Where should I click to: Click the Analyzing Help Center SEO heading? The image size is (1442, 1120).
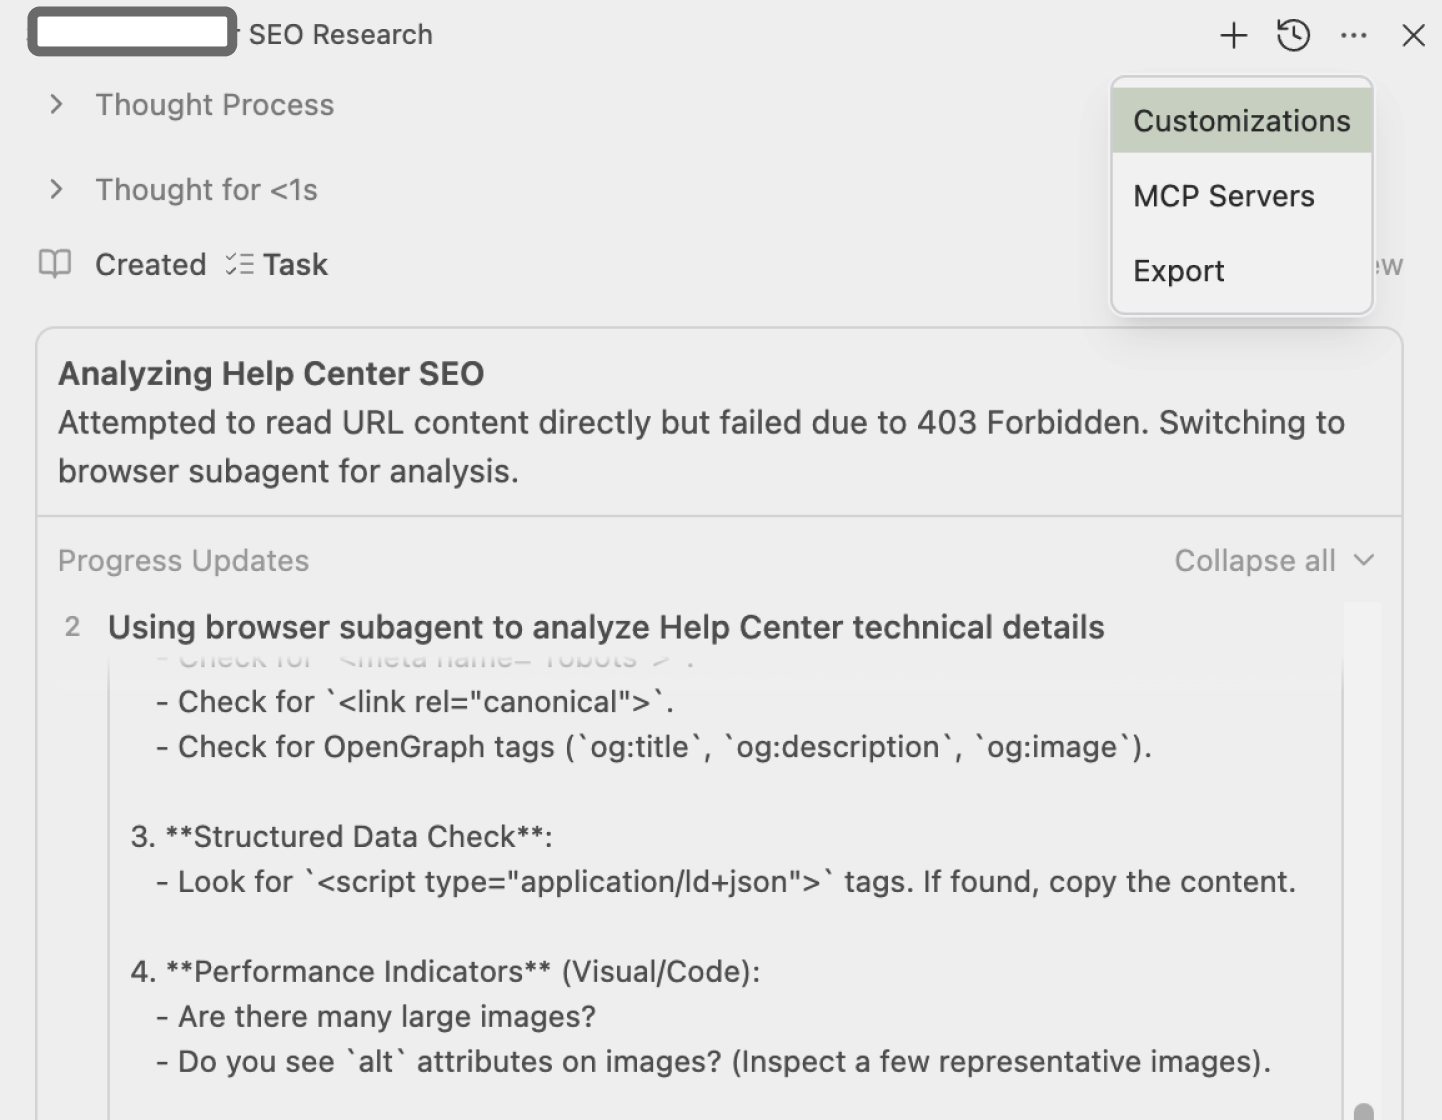271,373
